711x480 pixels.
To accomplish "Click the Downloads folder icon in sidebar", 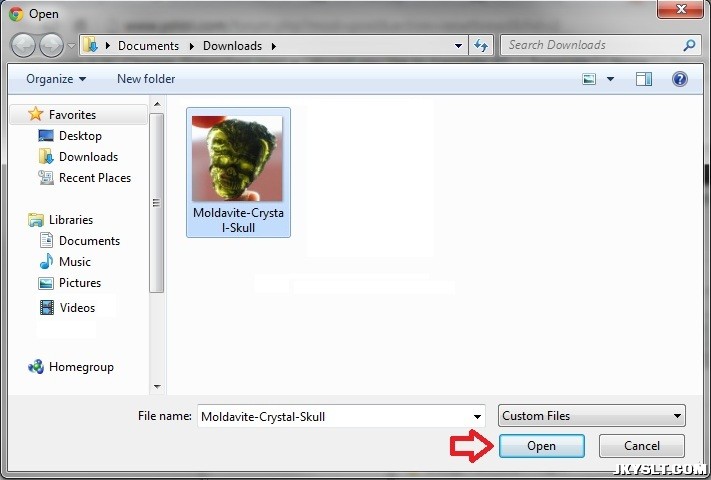I will pyautogui.click(x=46, y=157).
